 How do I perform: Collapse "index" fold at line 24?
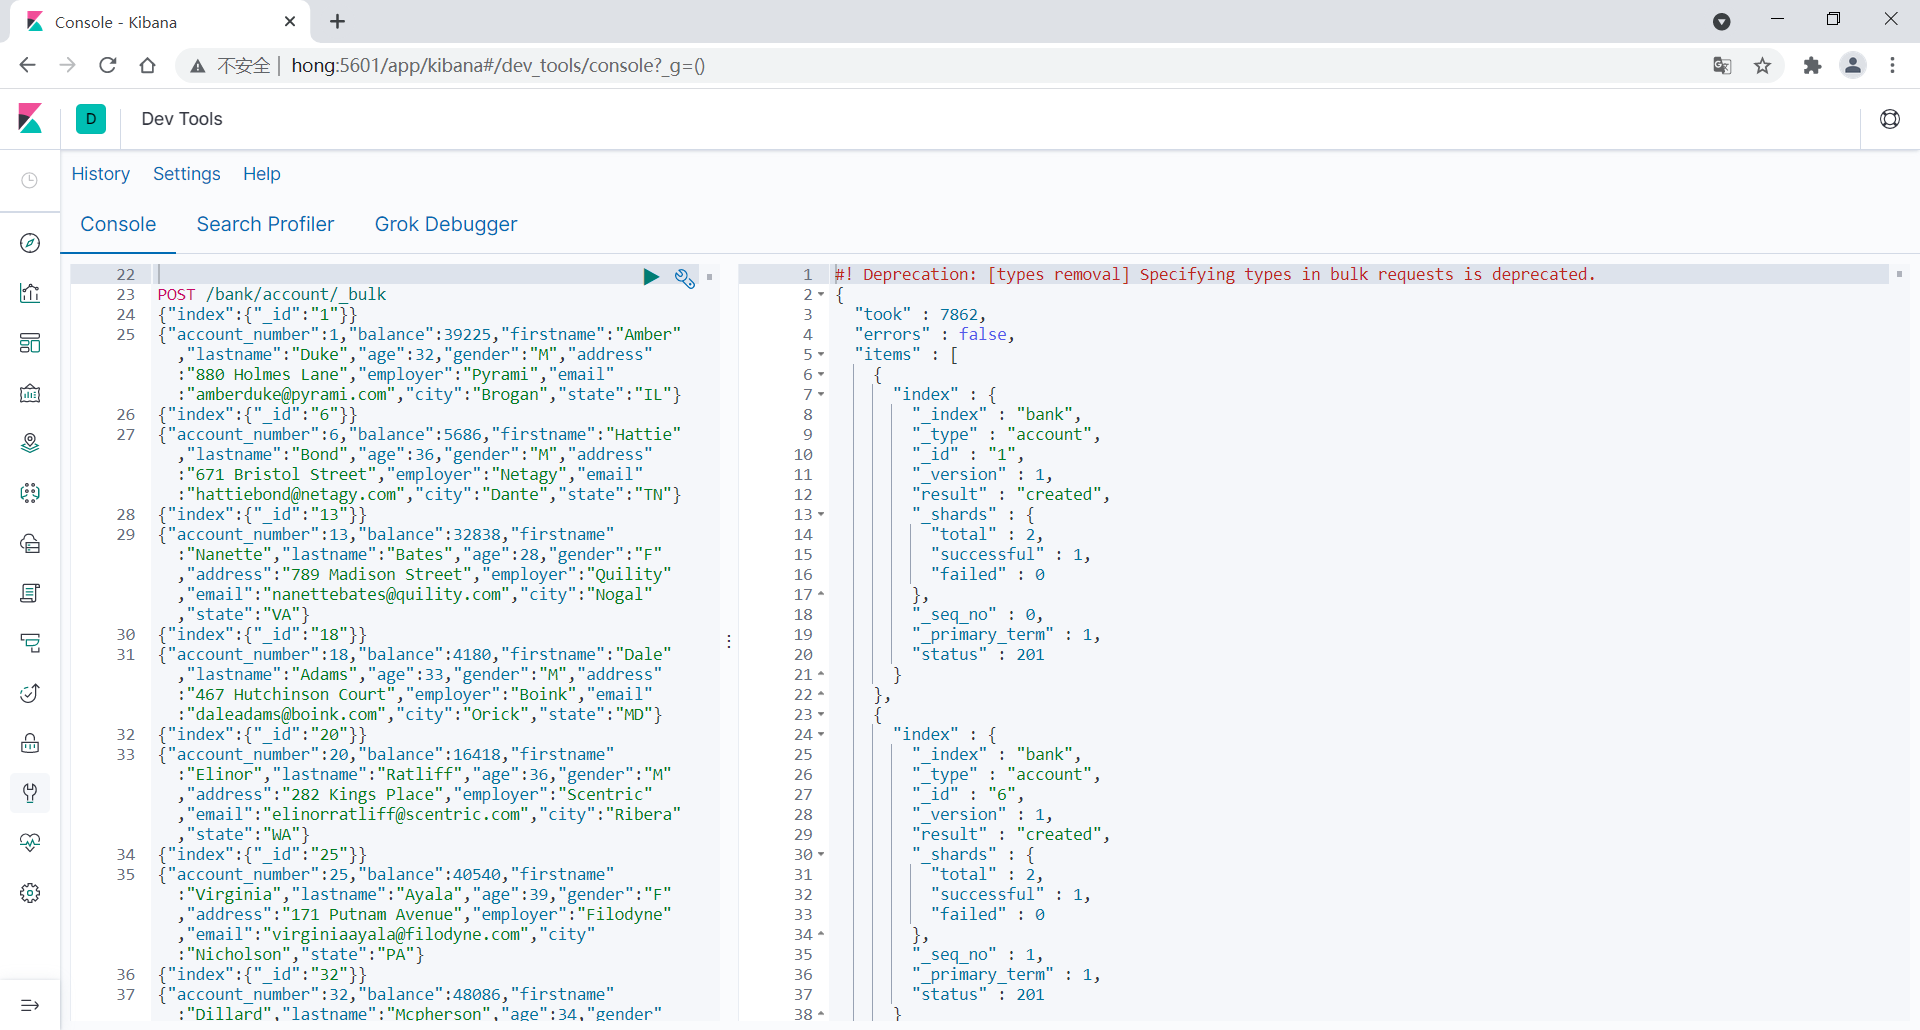click(x=821, y=735)
